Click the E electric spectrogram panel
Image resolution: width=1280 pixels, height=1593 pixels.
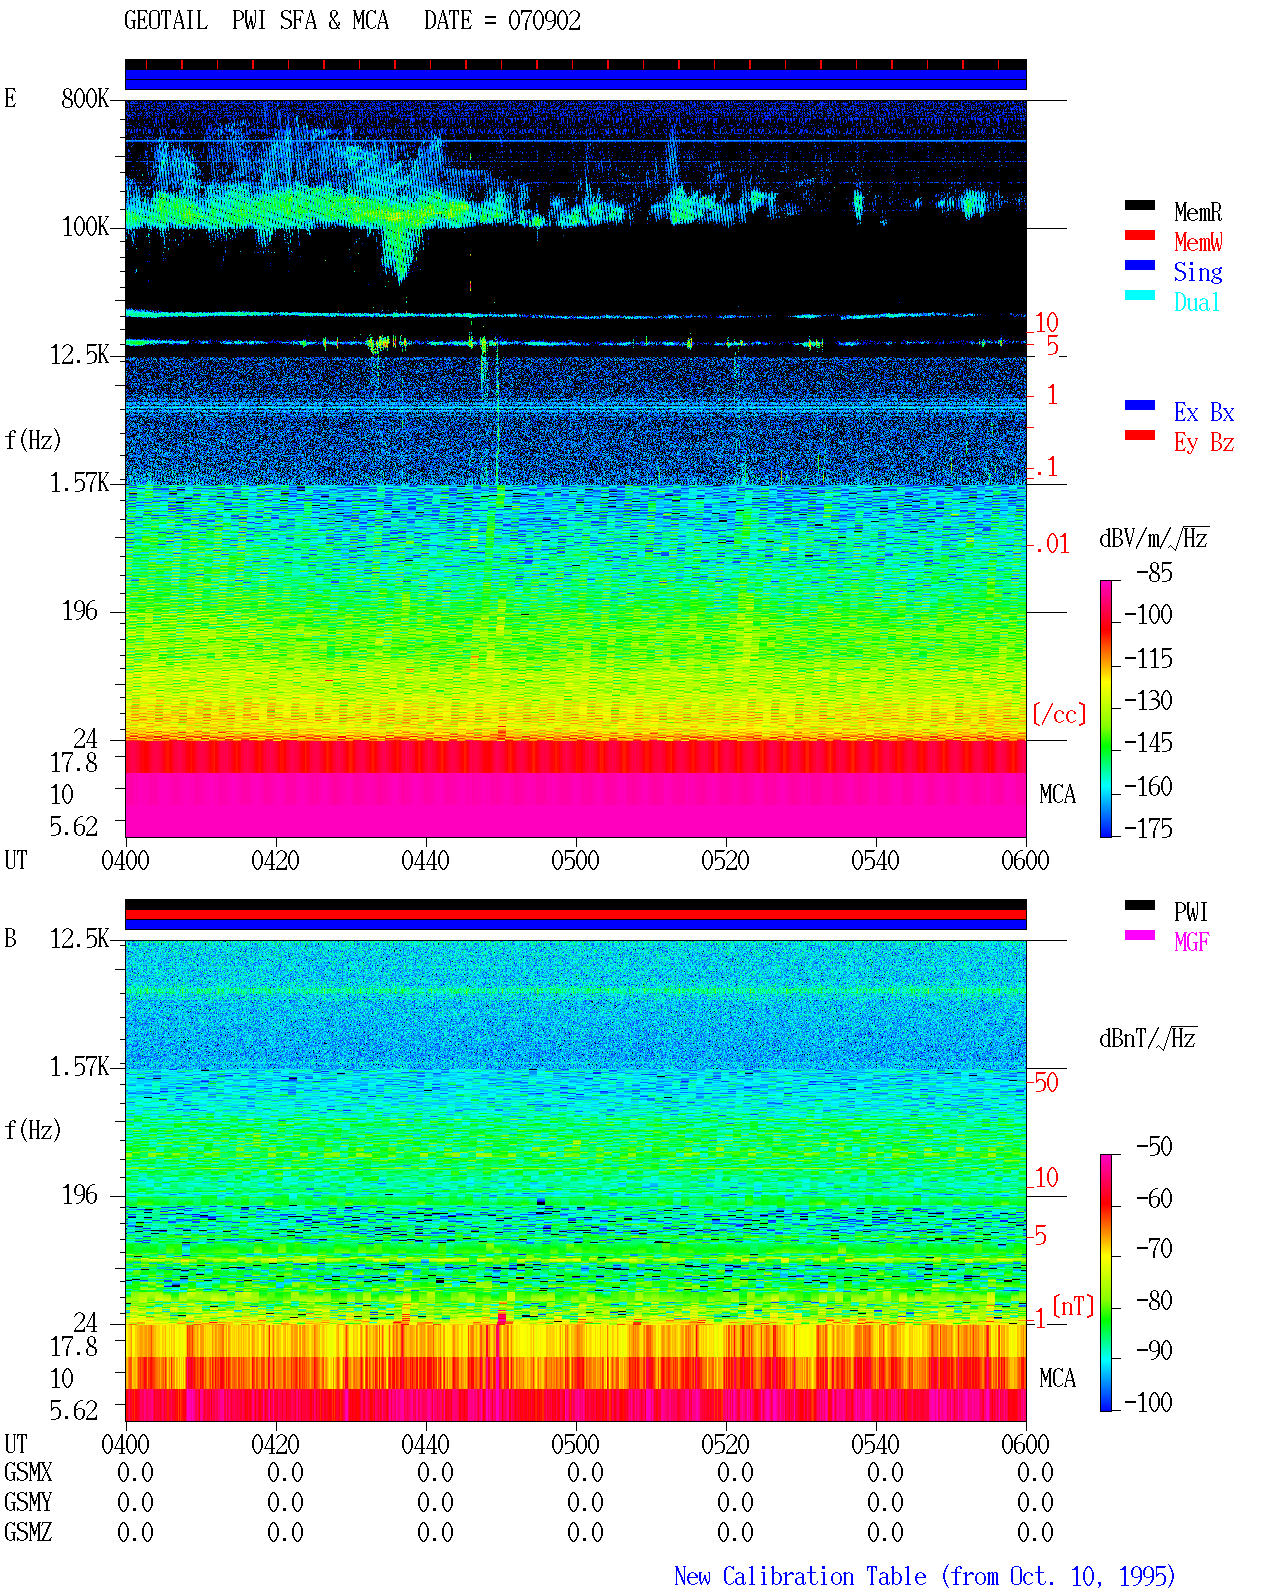coord(575,468)
